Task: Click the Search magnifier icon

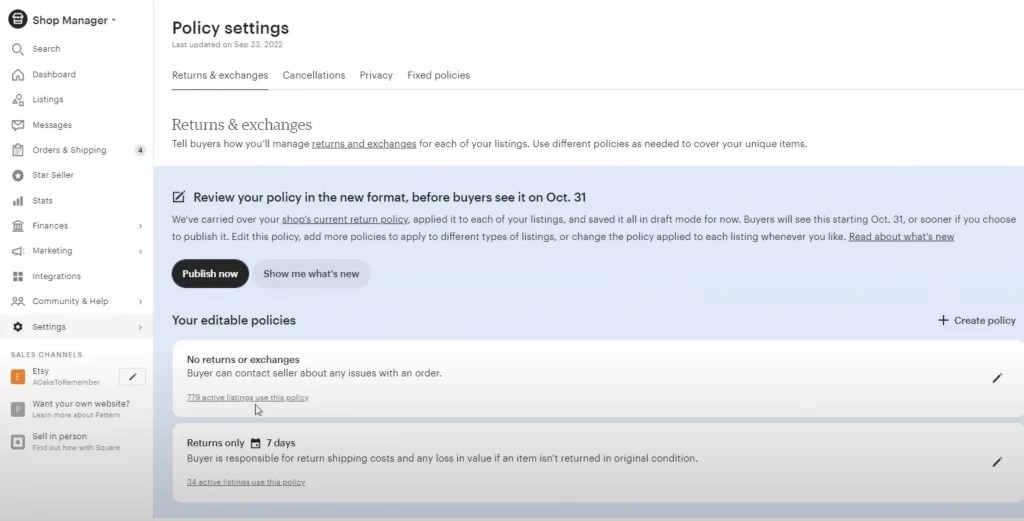Action: point(18,49)
